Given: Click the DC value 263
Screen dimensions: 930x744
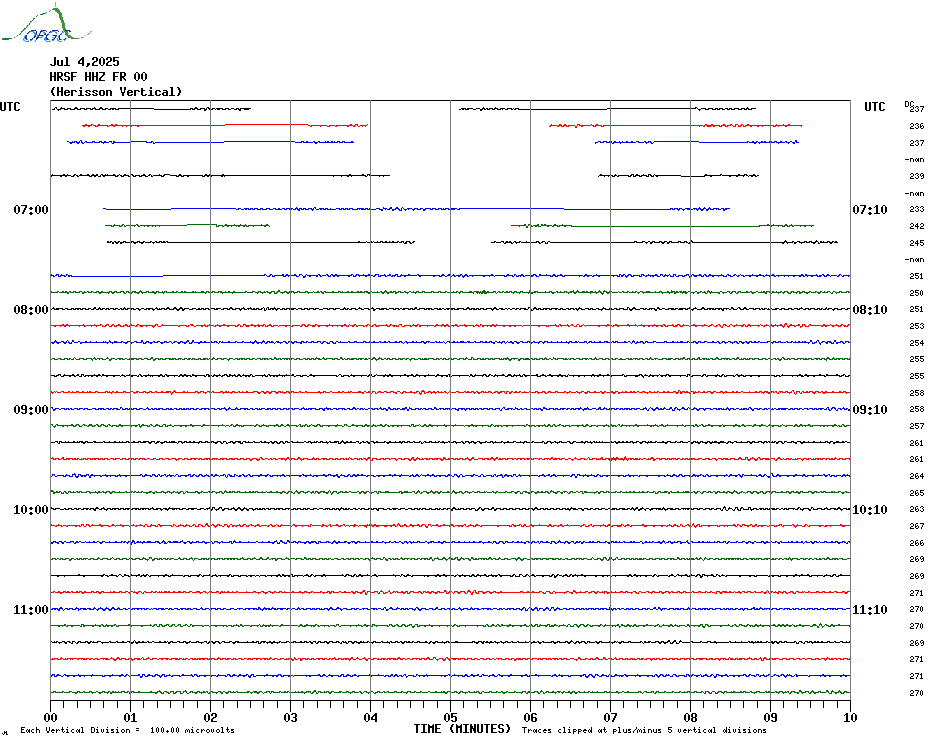Looking at the screenshot, I should [917, 510].
